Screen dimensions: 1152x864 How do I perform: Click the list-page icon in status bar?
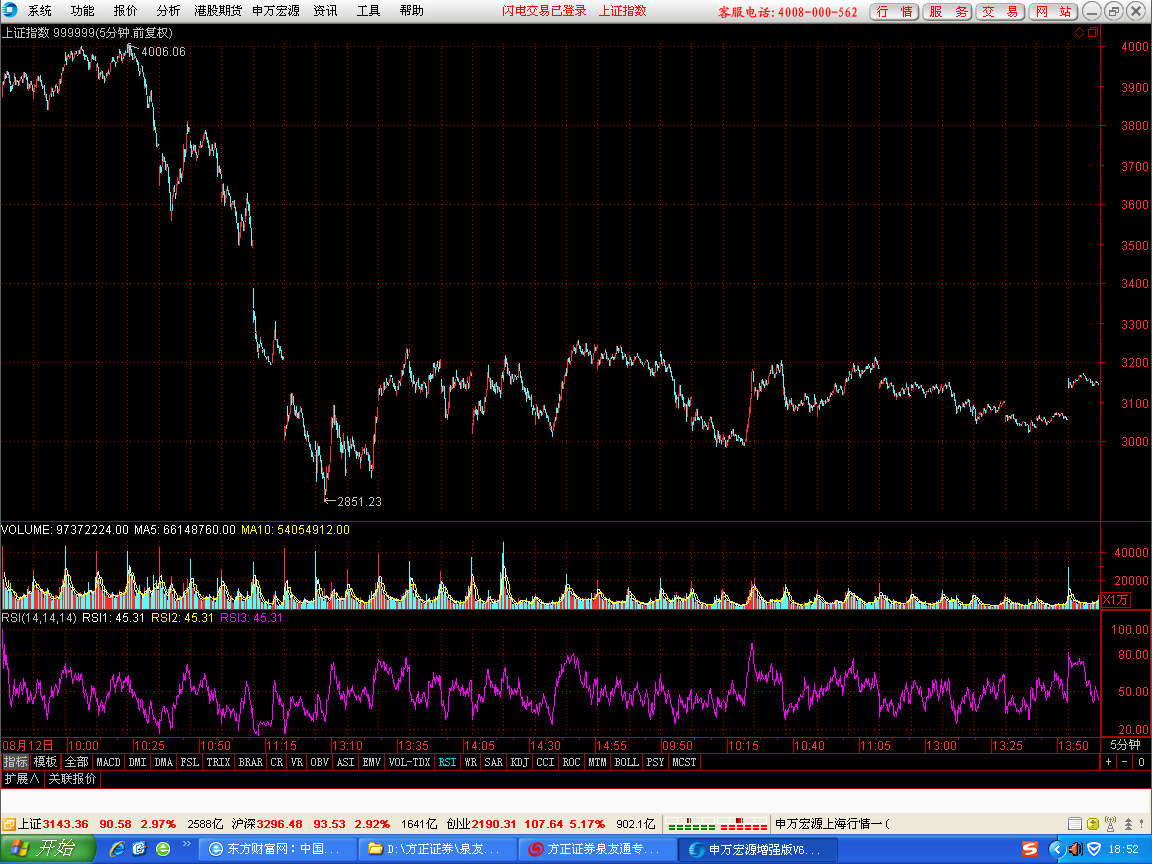coord(1074,824)
